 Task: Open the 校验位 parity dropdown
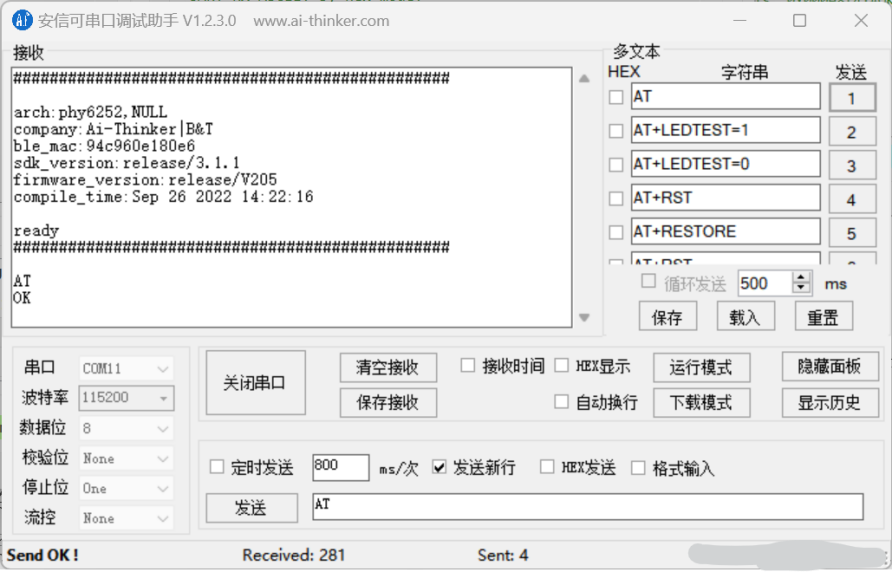tap(126, 459)
